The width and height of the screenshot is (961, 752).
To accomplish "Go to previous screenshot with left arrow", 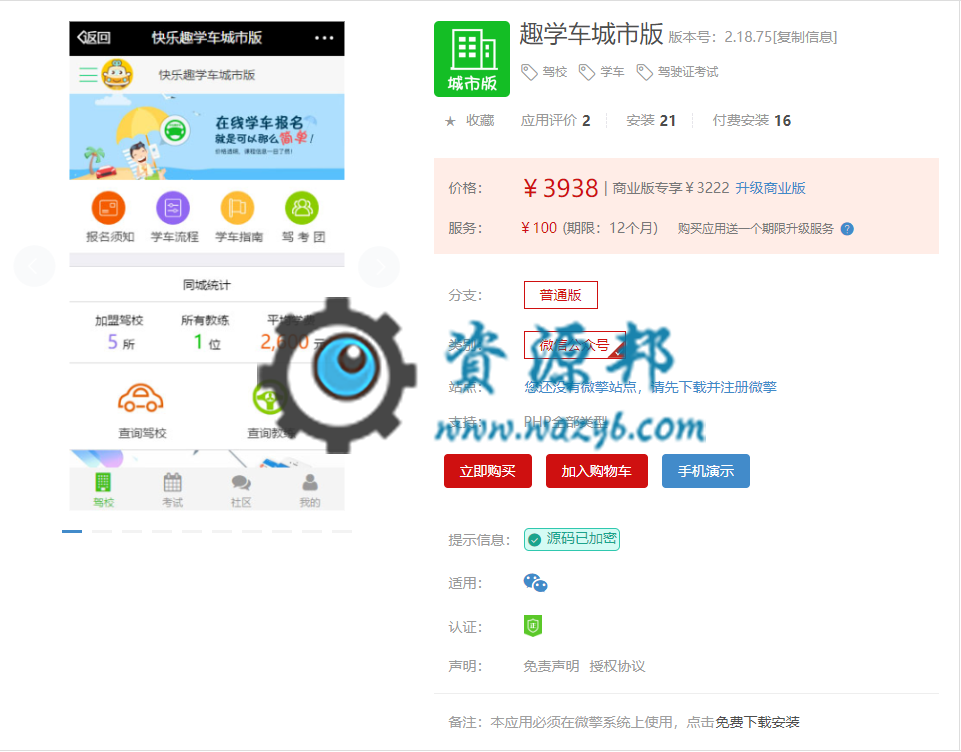I will tap(34, 266).
